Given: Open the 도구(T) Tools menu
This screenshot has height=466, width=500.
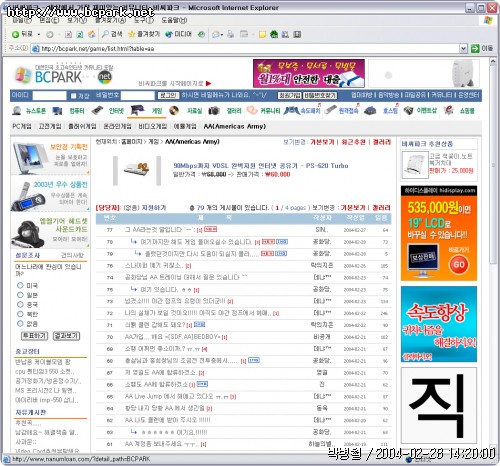Looking at the screenshot, I should point(144,20).
